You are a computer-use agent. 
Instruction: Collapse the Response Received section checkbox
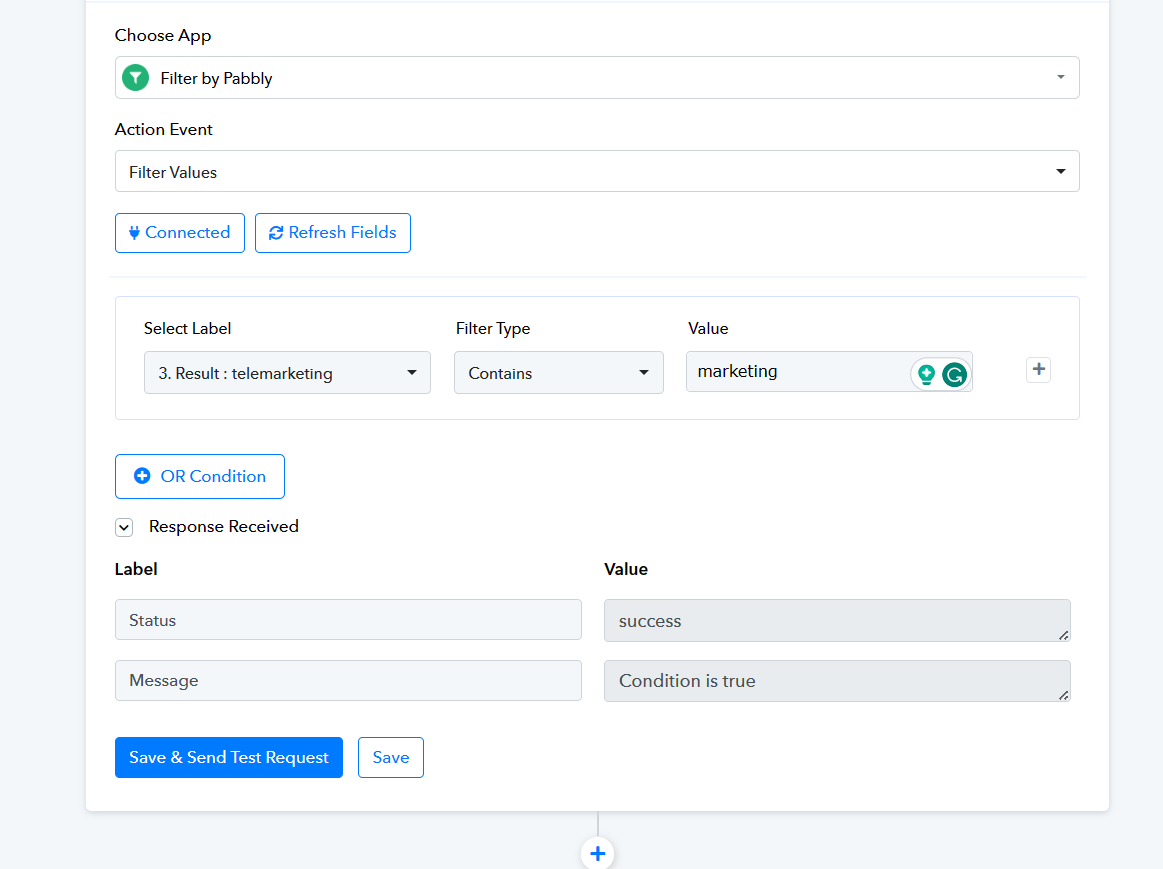click(x=124, y=527)
